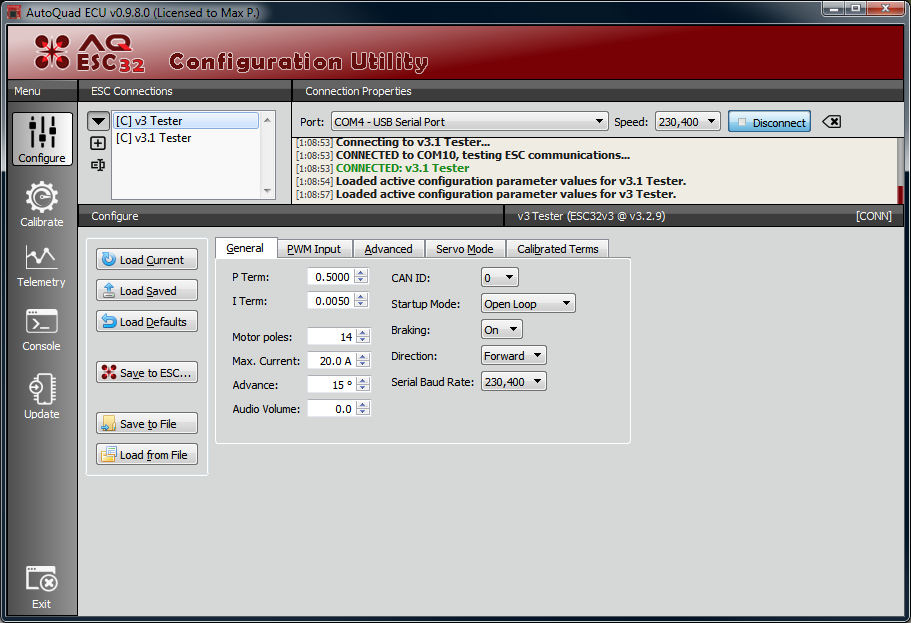Click Load Defaults button
The height and width of the screenshot is (623, 911).
(147, 321)
